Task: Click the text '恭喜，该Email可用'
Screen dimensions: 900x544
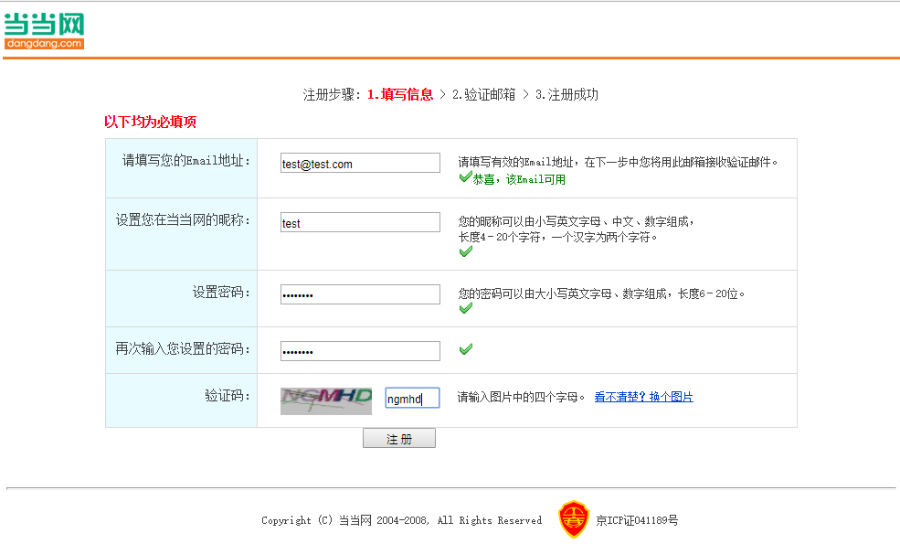Action: coord(519,180)
